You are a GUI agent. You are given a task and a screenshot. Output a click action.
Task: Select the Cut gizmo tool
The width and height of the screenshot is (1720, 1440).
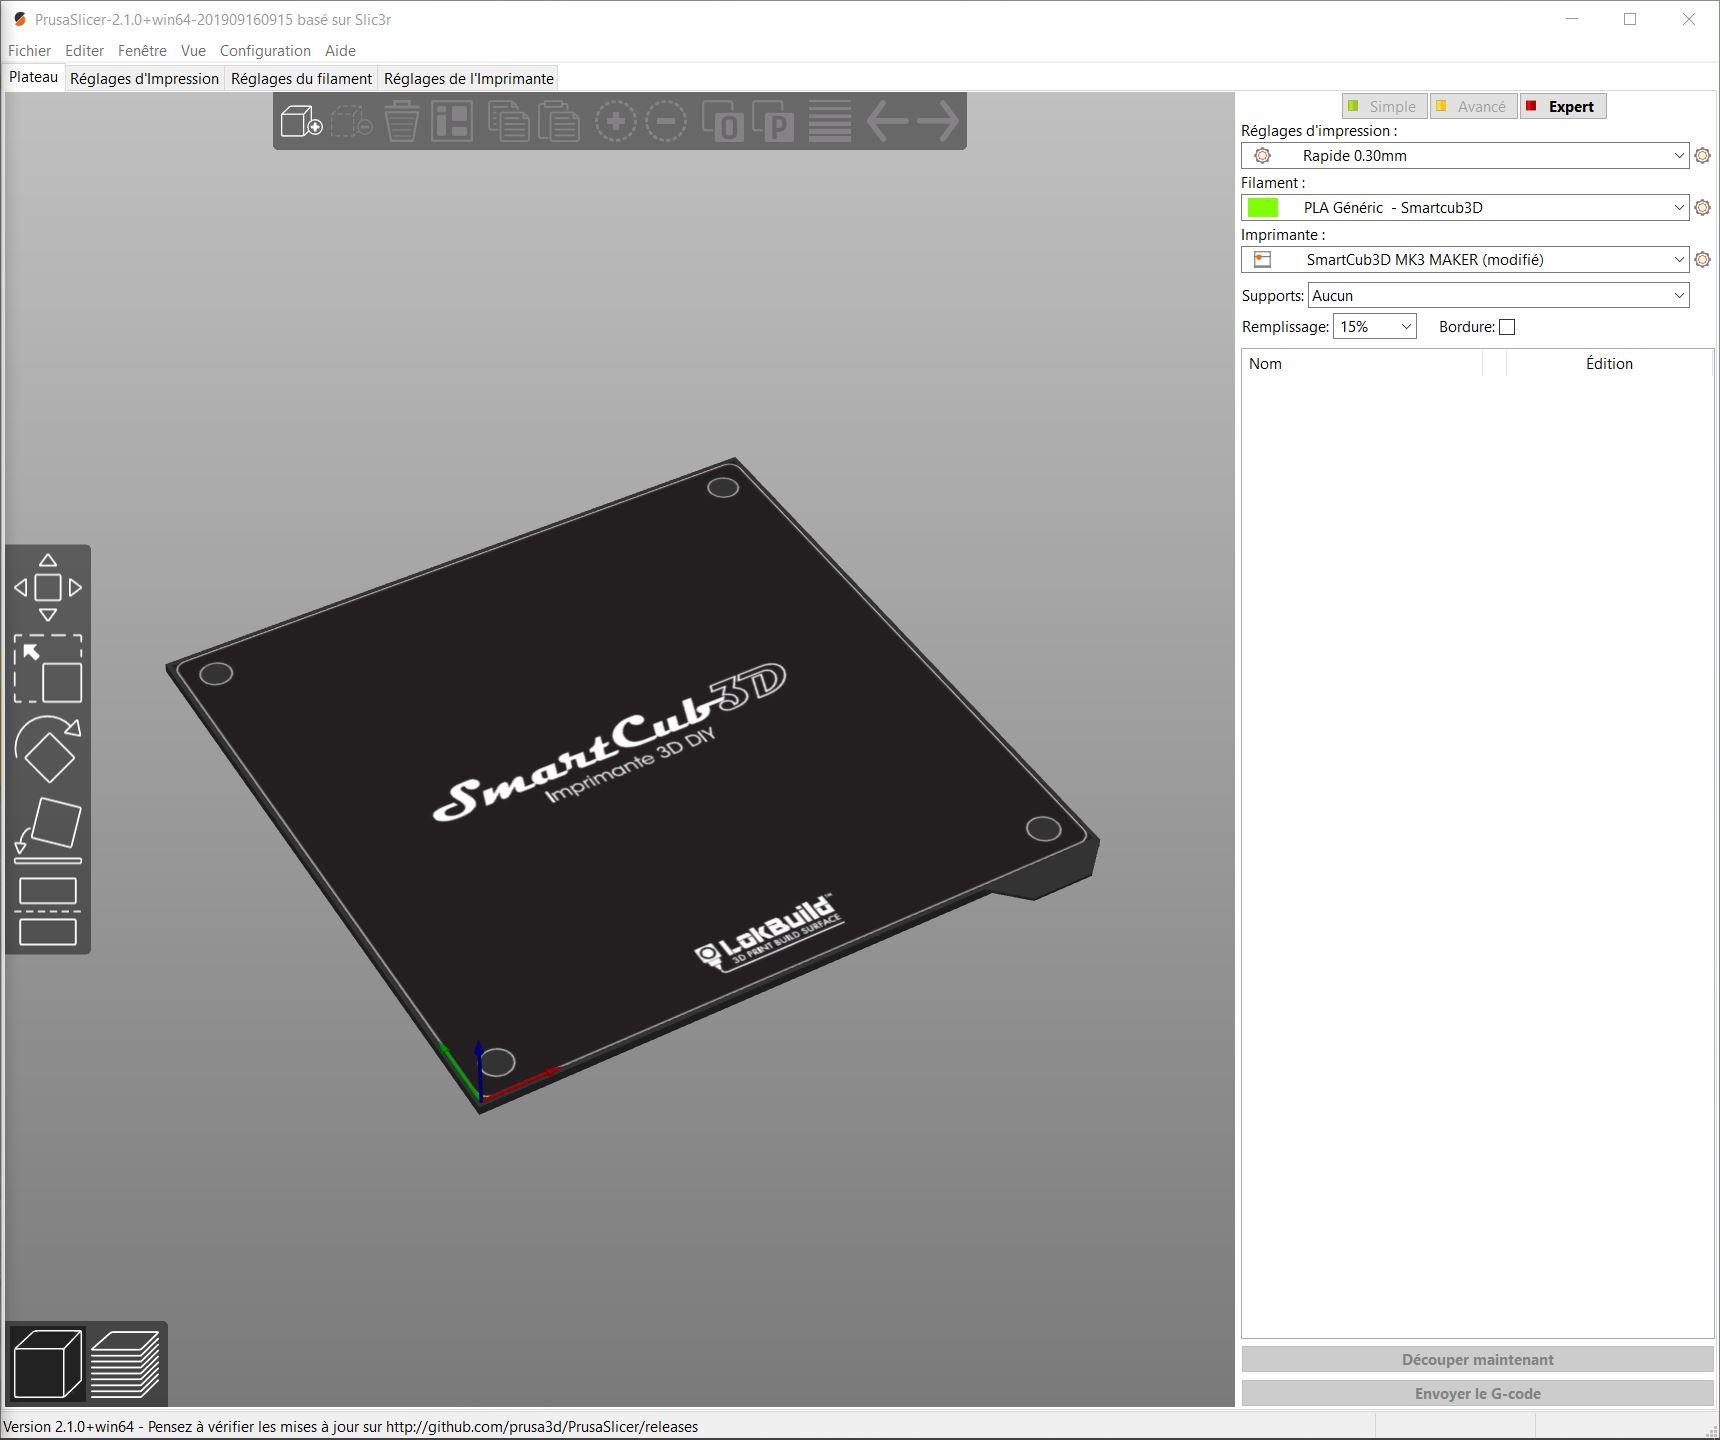48,911
